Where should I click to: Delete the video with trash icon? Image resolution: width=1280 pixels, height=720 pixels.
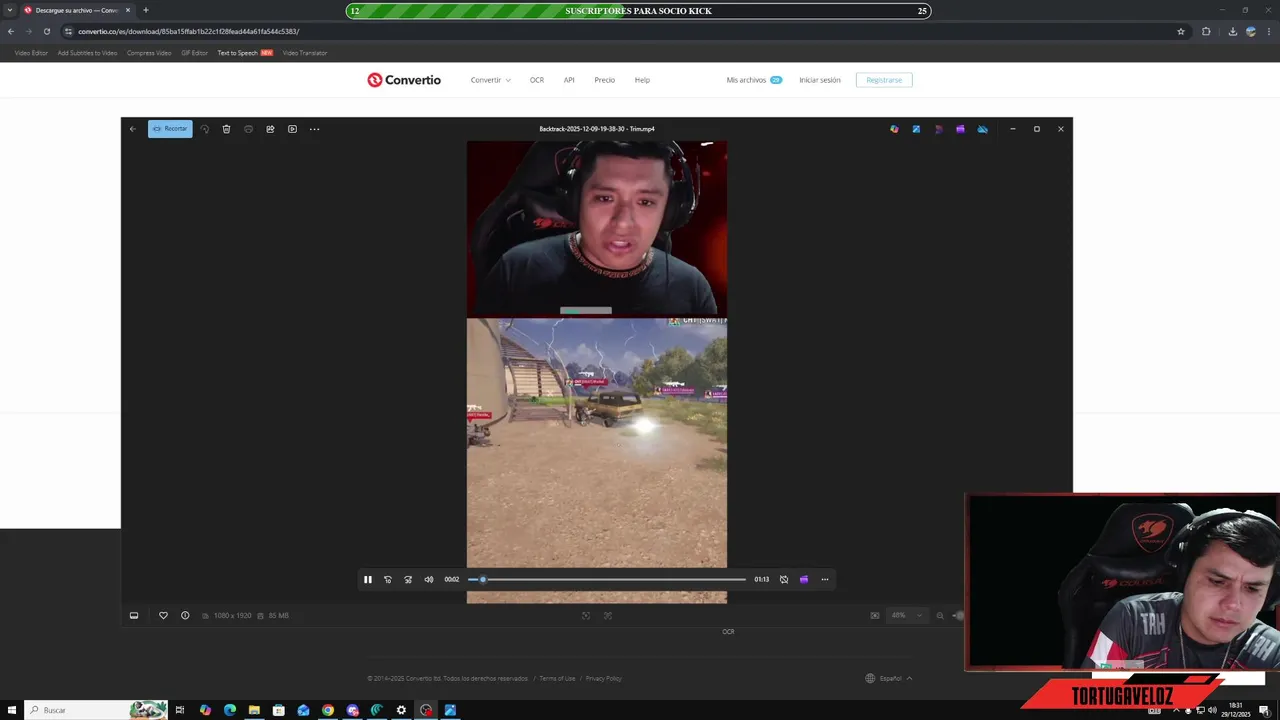[x=227, y=129]
